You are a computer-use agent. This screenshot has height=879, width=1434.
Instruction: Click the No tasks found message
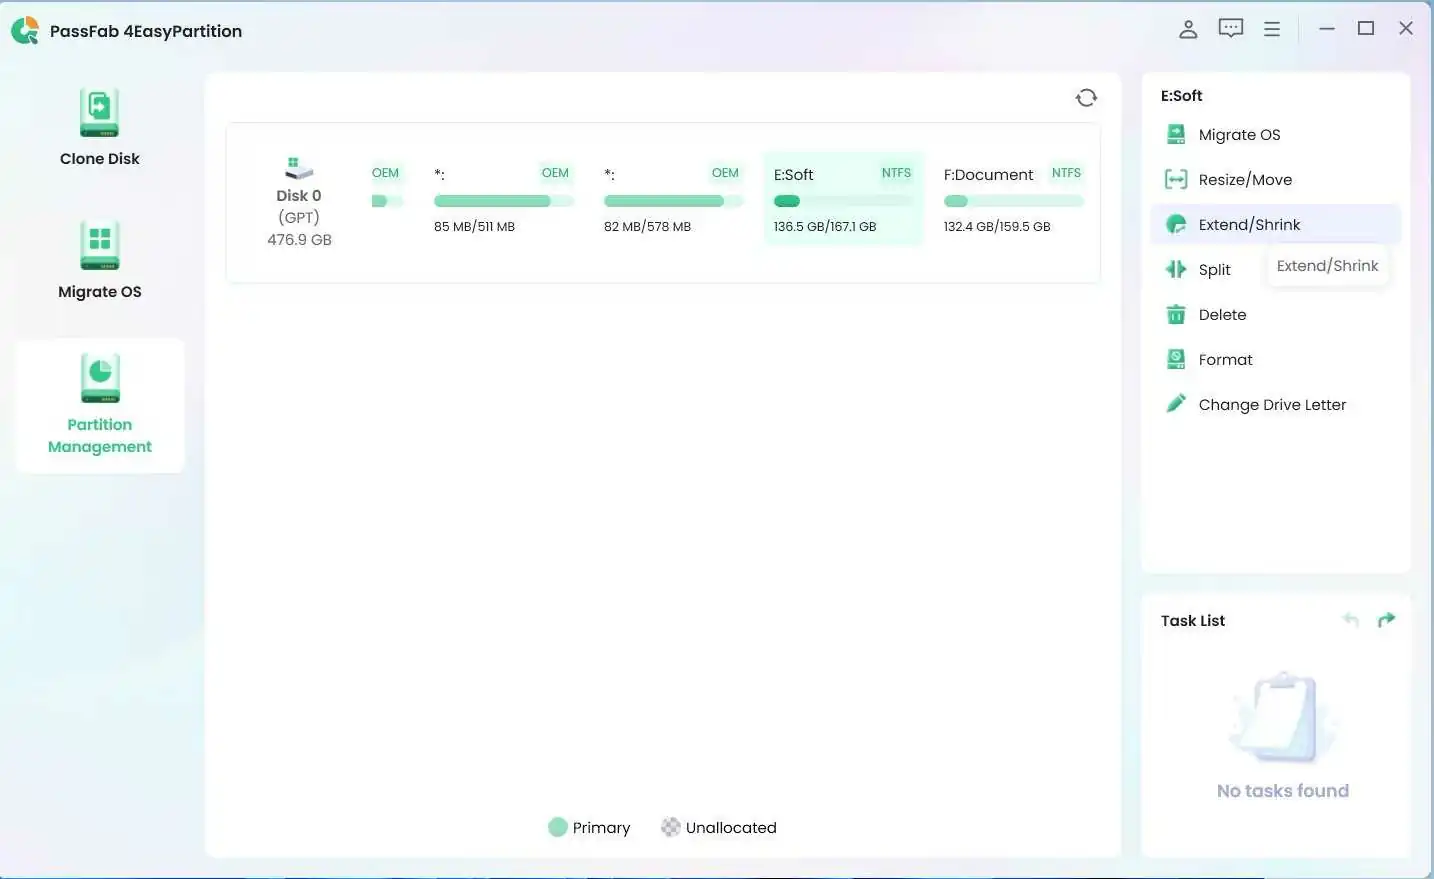(x=1283, y=791)
